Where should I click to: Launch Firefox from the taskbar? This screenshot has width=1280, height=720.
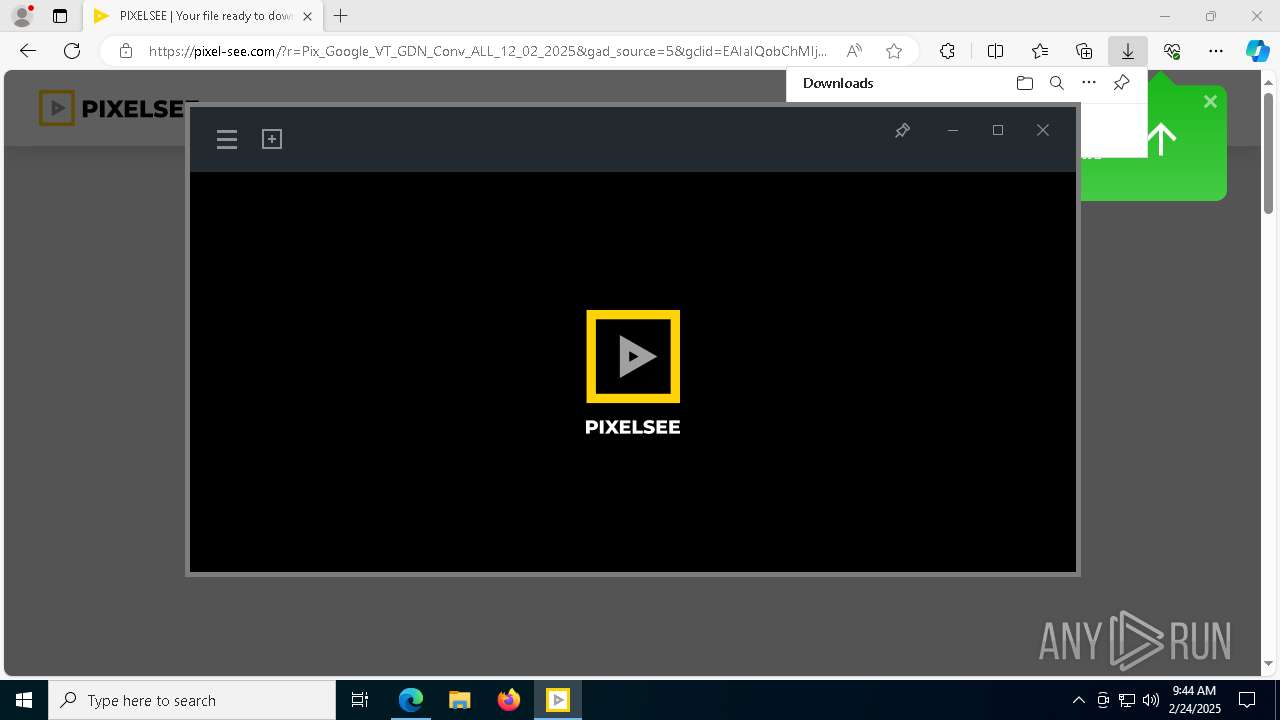point(509,700)
